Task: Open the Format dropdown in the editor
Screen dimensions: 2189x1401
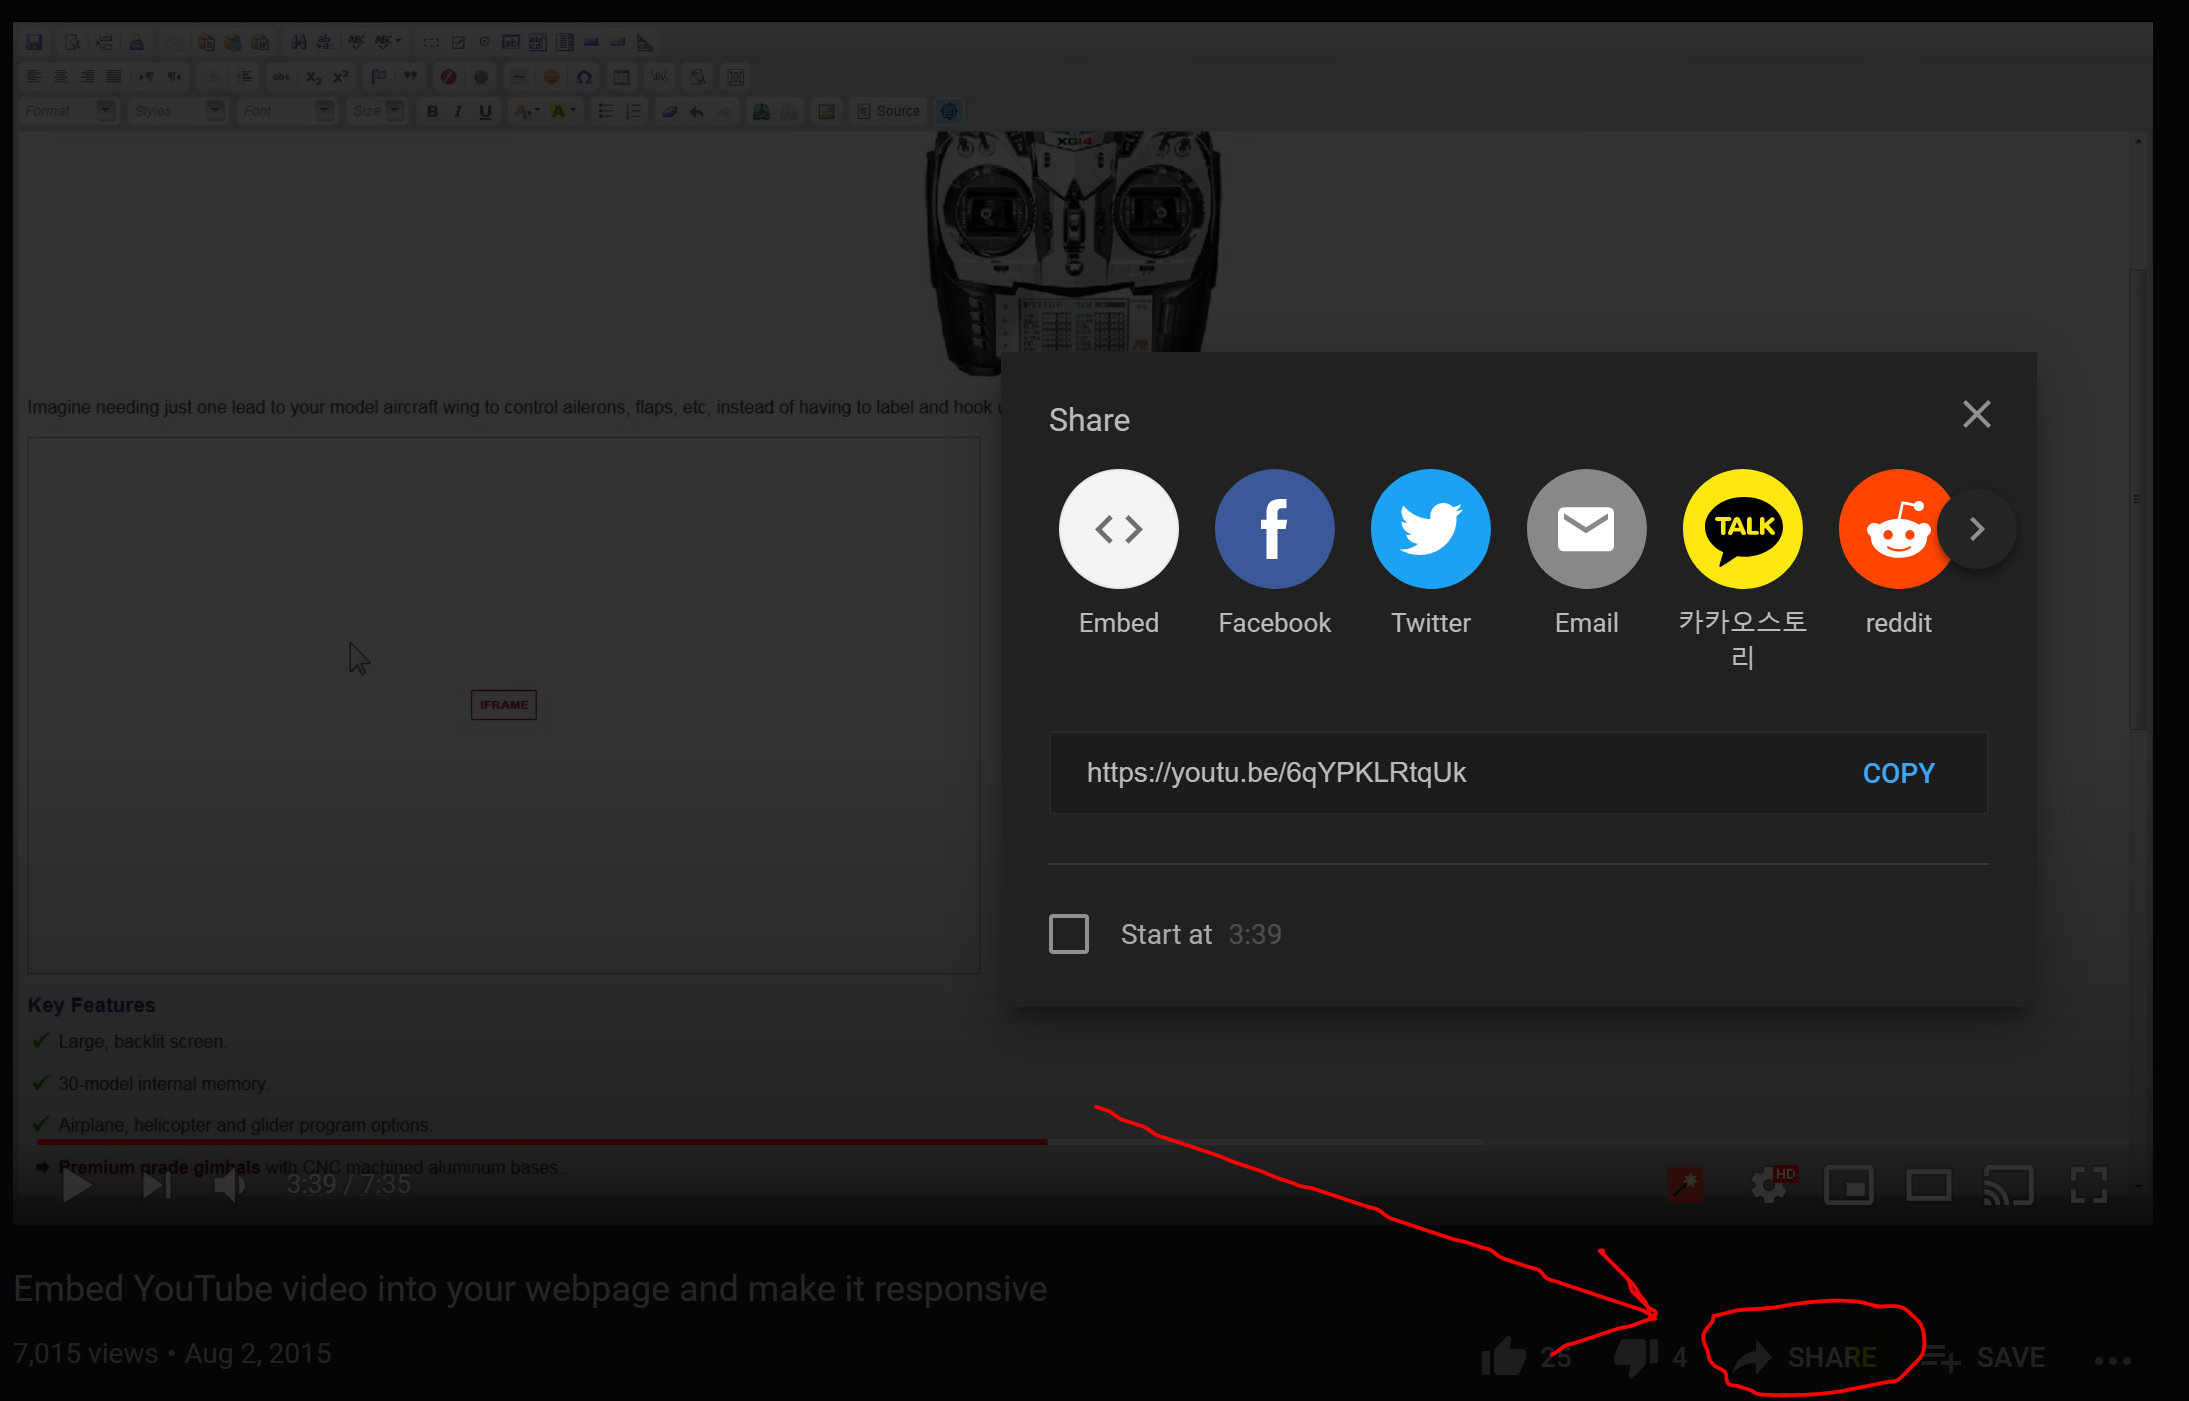Action: click(x=69, y=111)
